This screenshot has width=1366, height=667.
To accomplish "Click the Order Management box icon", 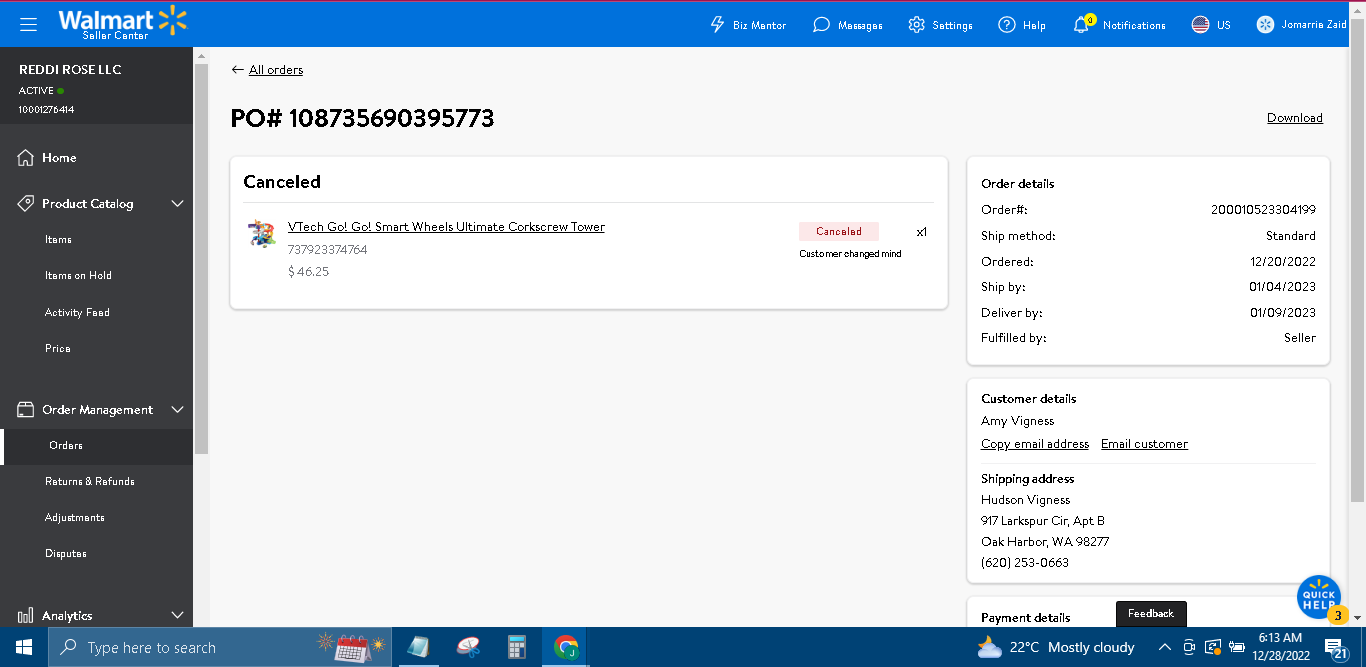I will [26, 410].
